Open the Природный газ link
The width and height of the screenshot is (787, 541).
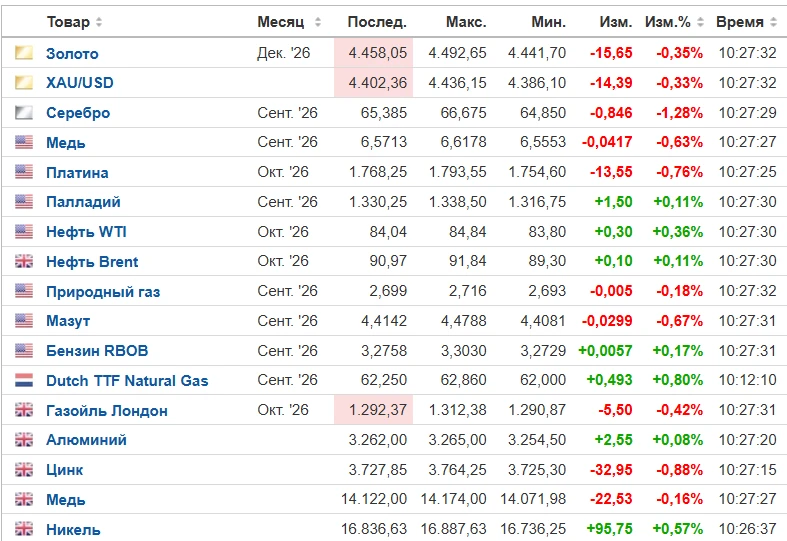point(103,292)
